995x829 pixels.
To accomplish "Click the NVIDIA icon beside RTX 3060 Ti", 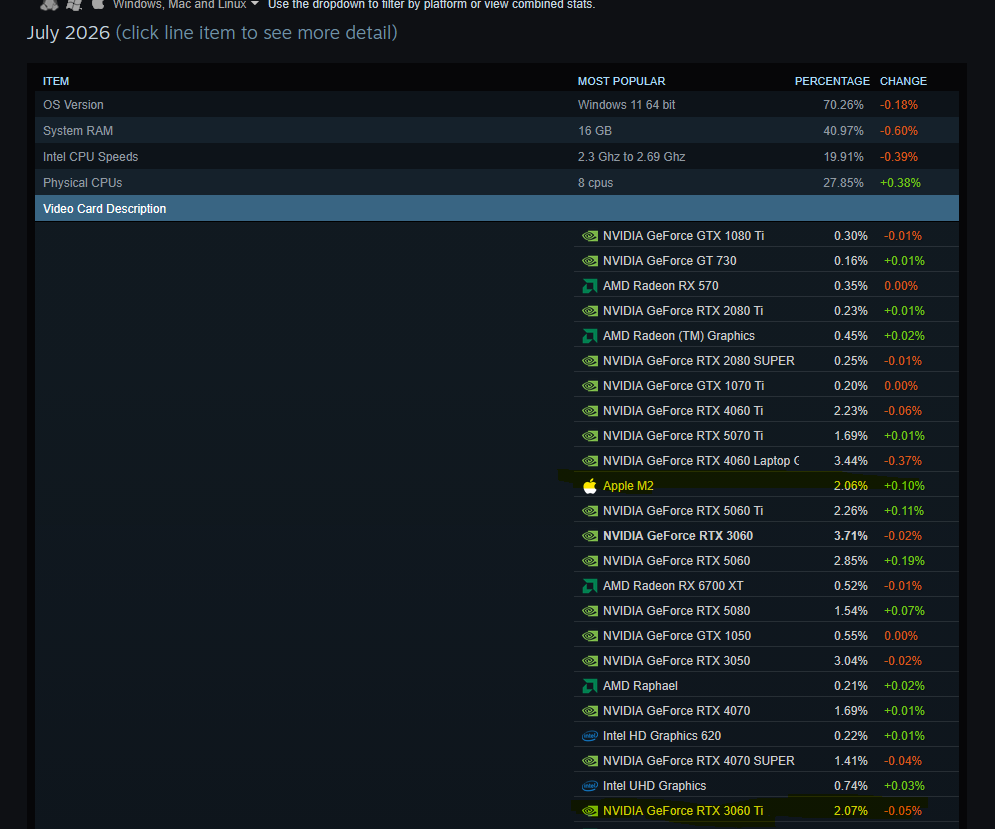I will (590, 811).
